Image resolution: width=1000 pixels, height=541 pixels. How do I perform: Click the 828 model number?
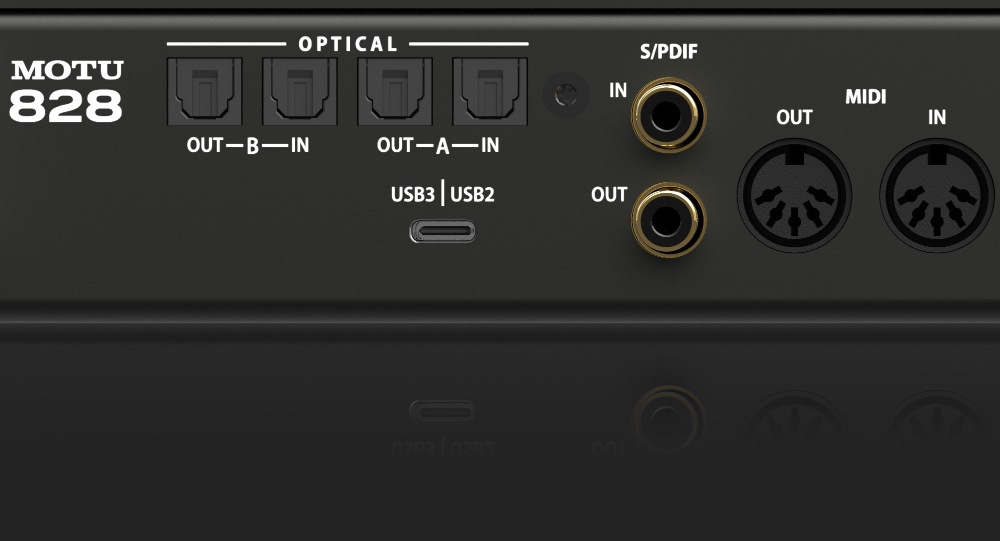66,105
